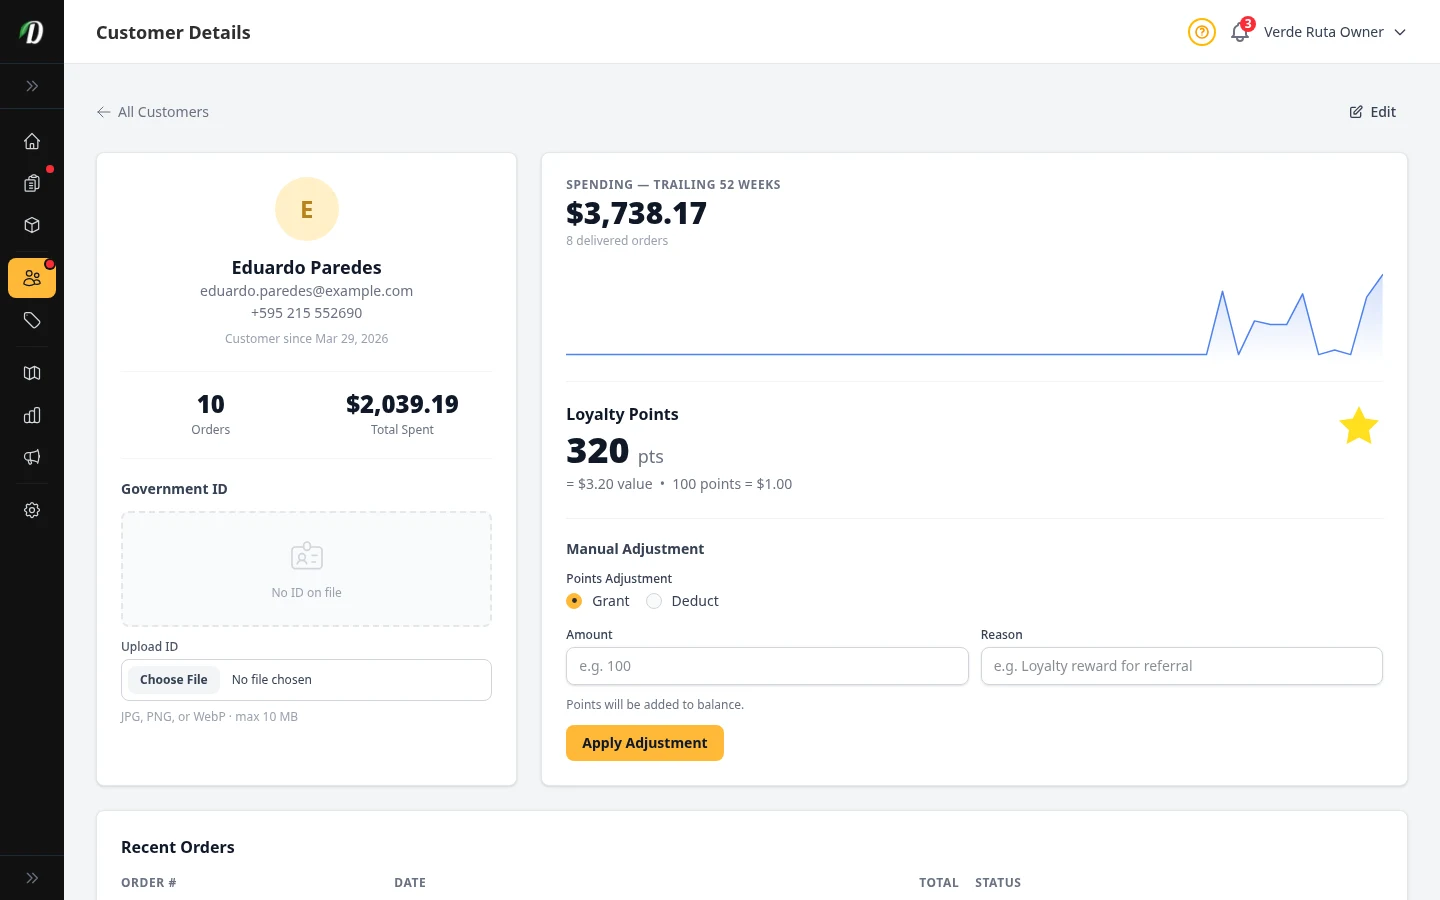Click the loyalty star icon
The image size is (1440, 900).
1358,425
